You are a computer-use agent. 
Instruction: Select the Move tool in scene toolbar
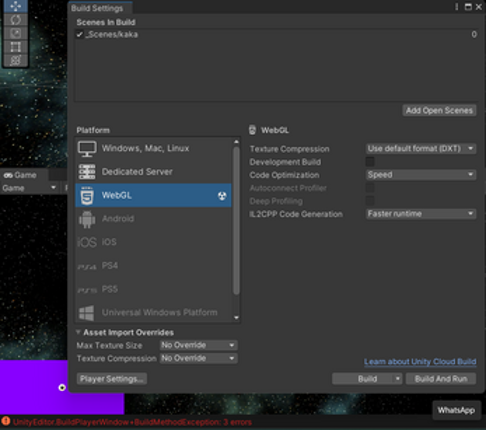tap(15, 6)
